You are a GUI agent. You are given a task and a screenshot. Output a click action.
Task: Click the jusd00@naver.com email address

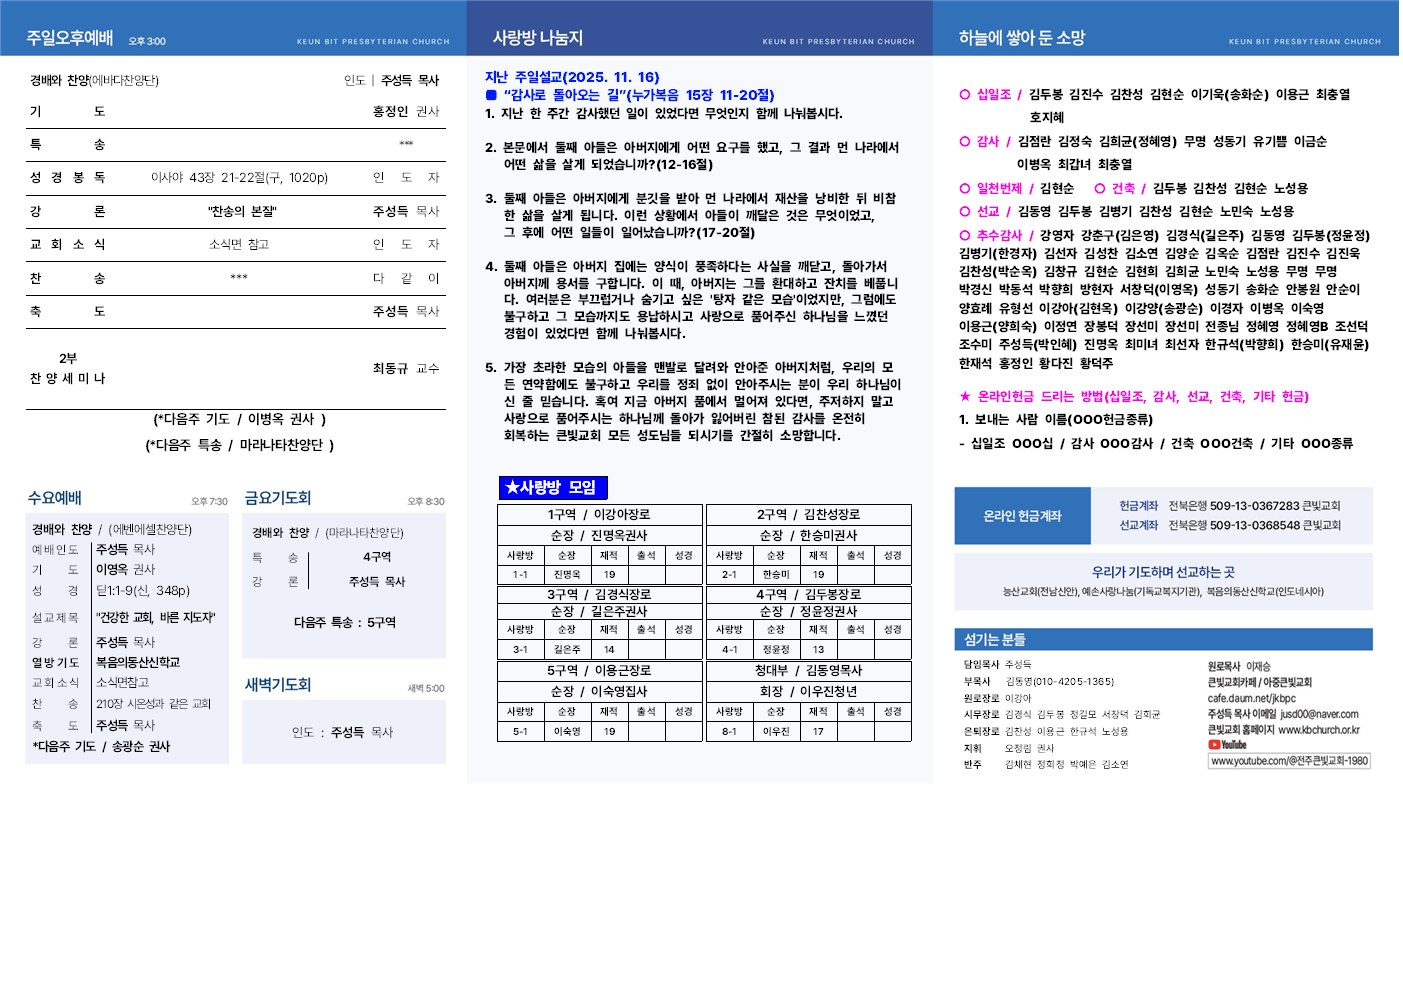(1319, 714)
